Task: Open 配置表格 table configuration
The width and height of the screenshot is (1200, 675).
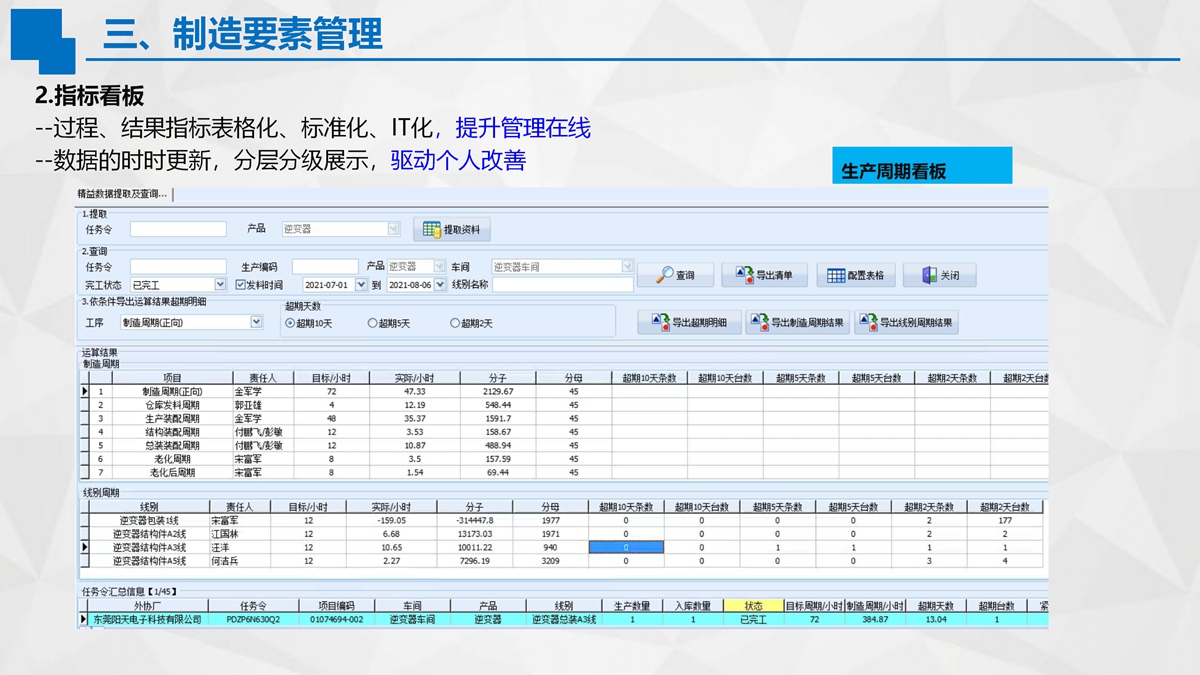Action: pyautogui.click(x=855, y=275)
